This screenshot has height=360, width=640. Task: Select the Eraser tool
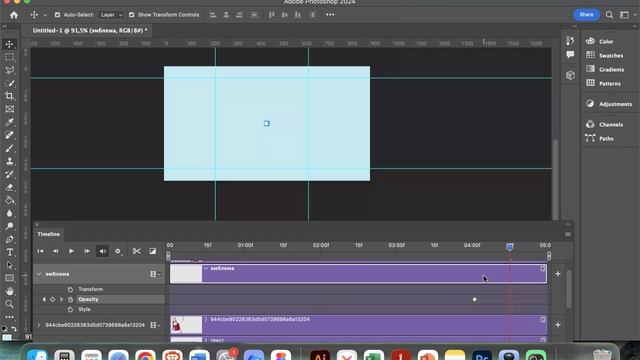pyautogui.click(x=9, y=187)
